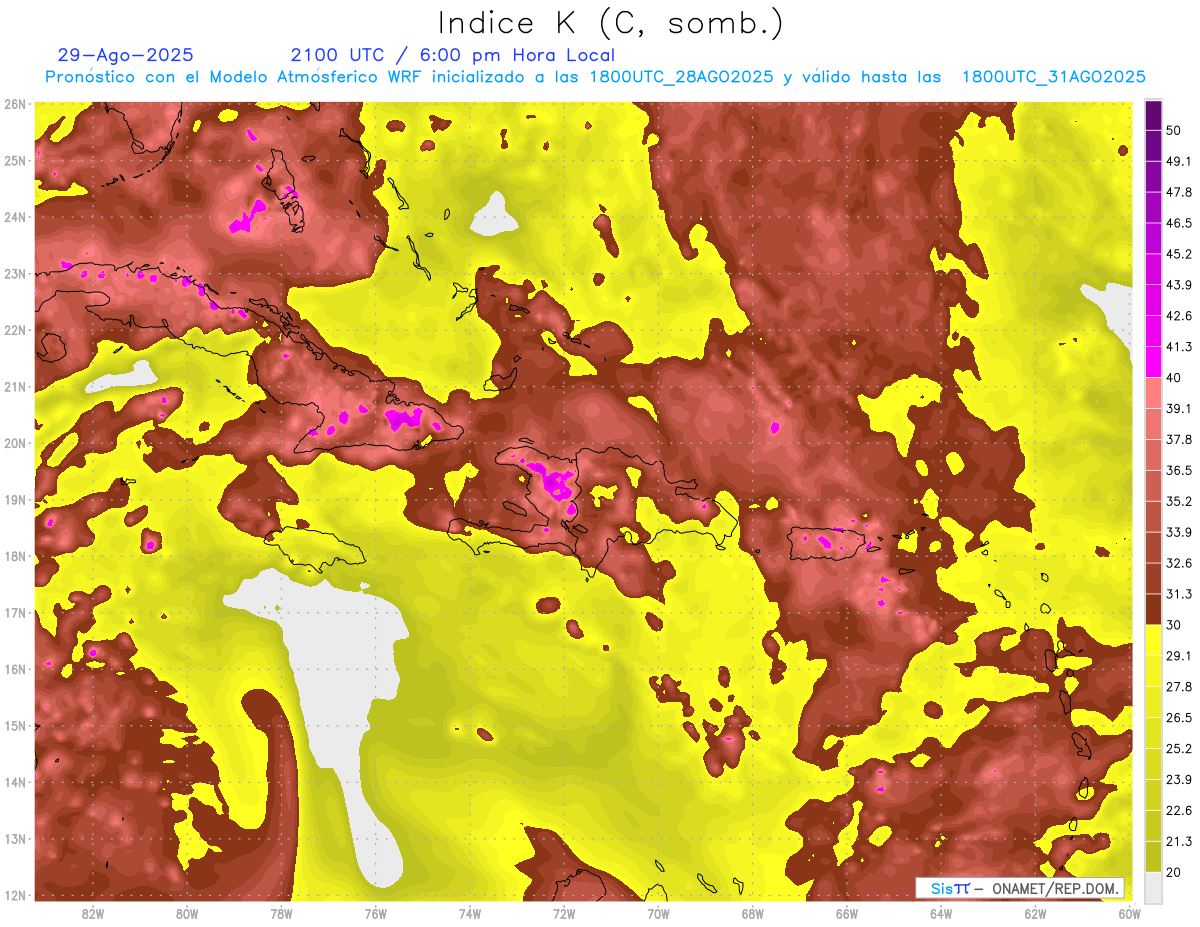Click the '1800UTC_28AGO2025' initialization time

[683, 77]
